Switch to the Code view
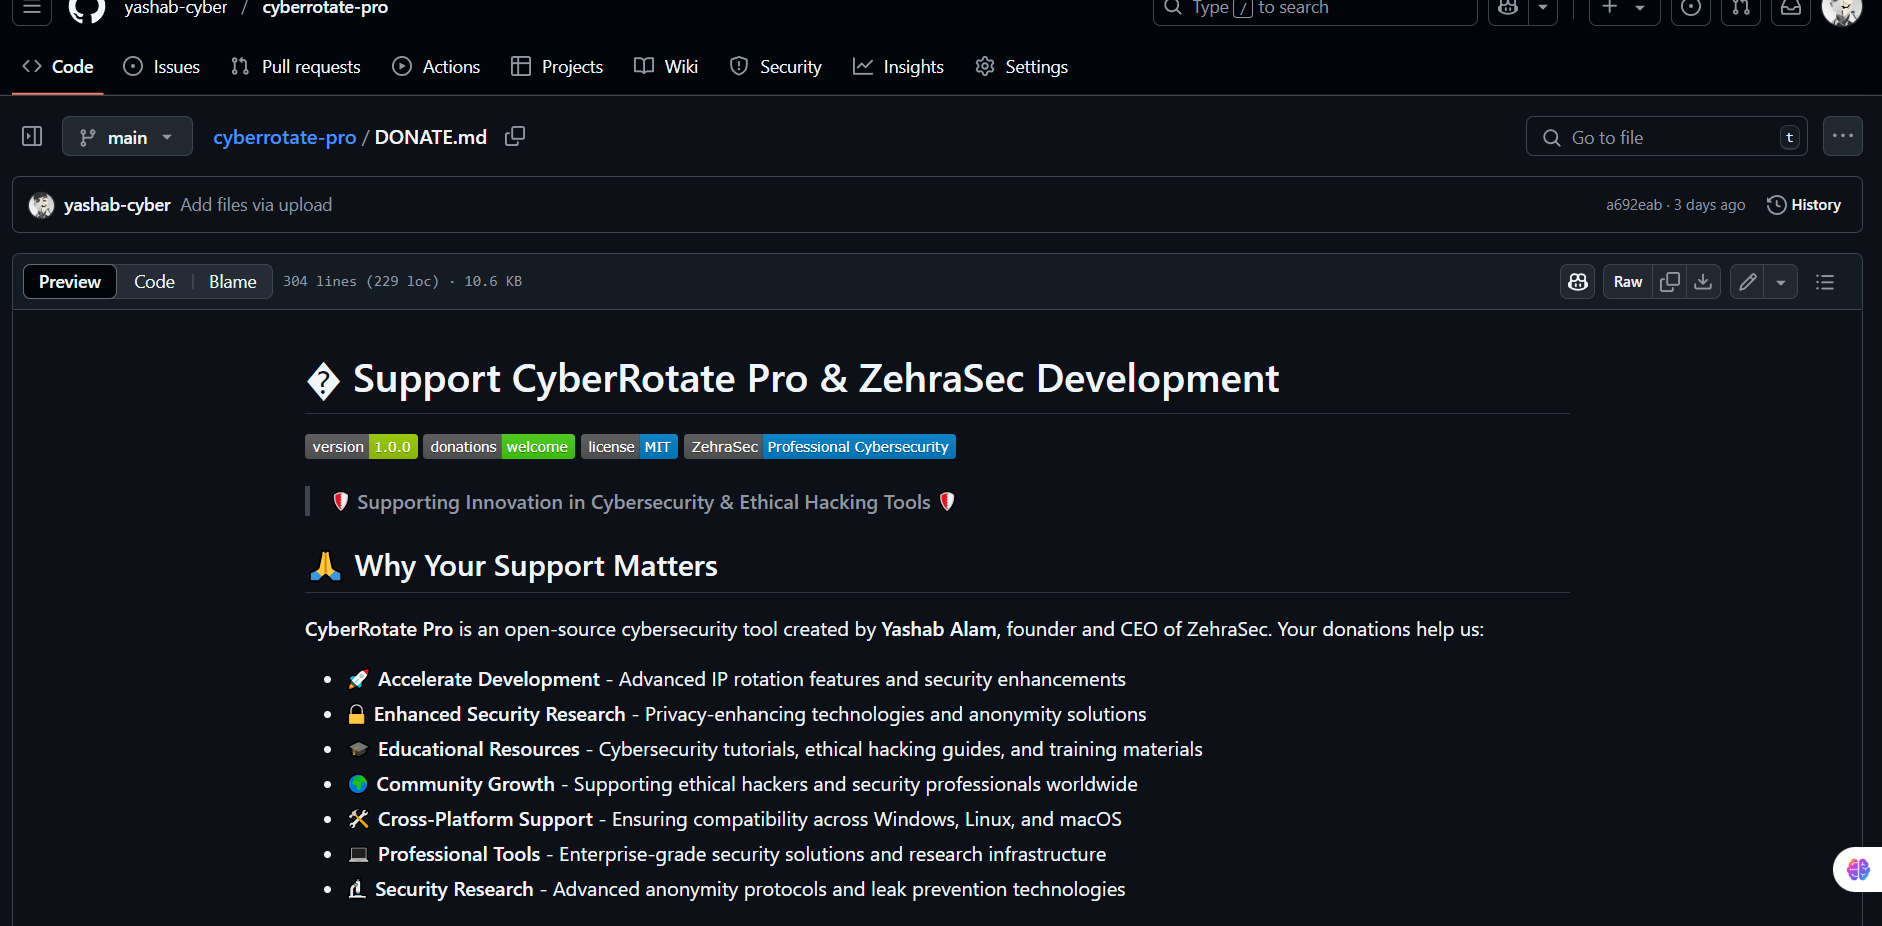Viewport: 1882px width, 926px height. [154, 282]
